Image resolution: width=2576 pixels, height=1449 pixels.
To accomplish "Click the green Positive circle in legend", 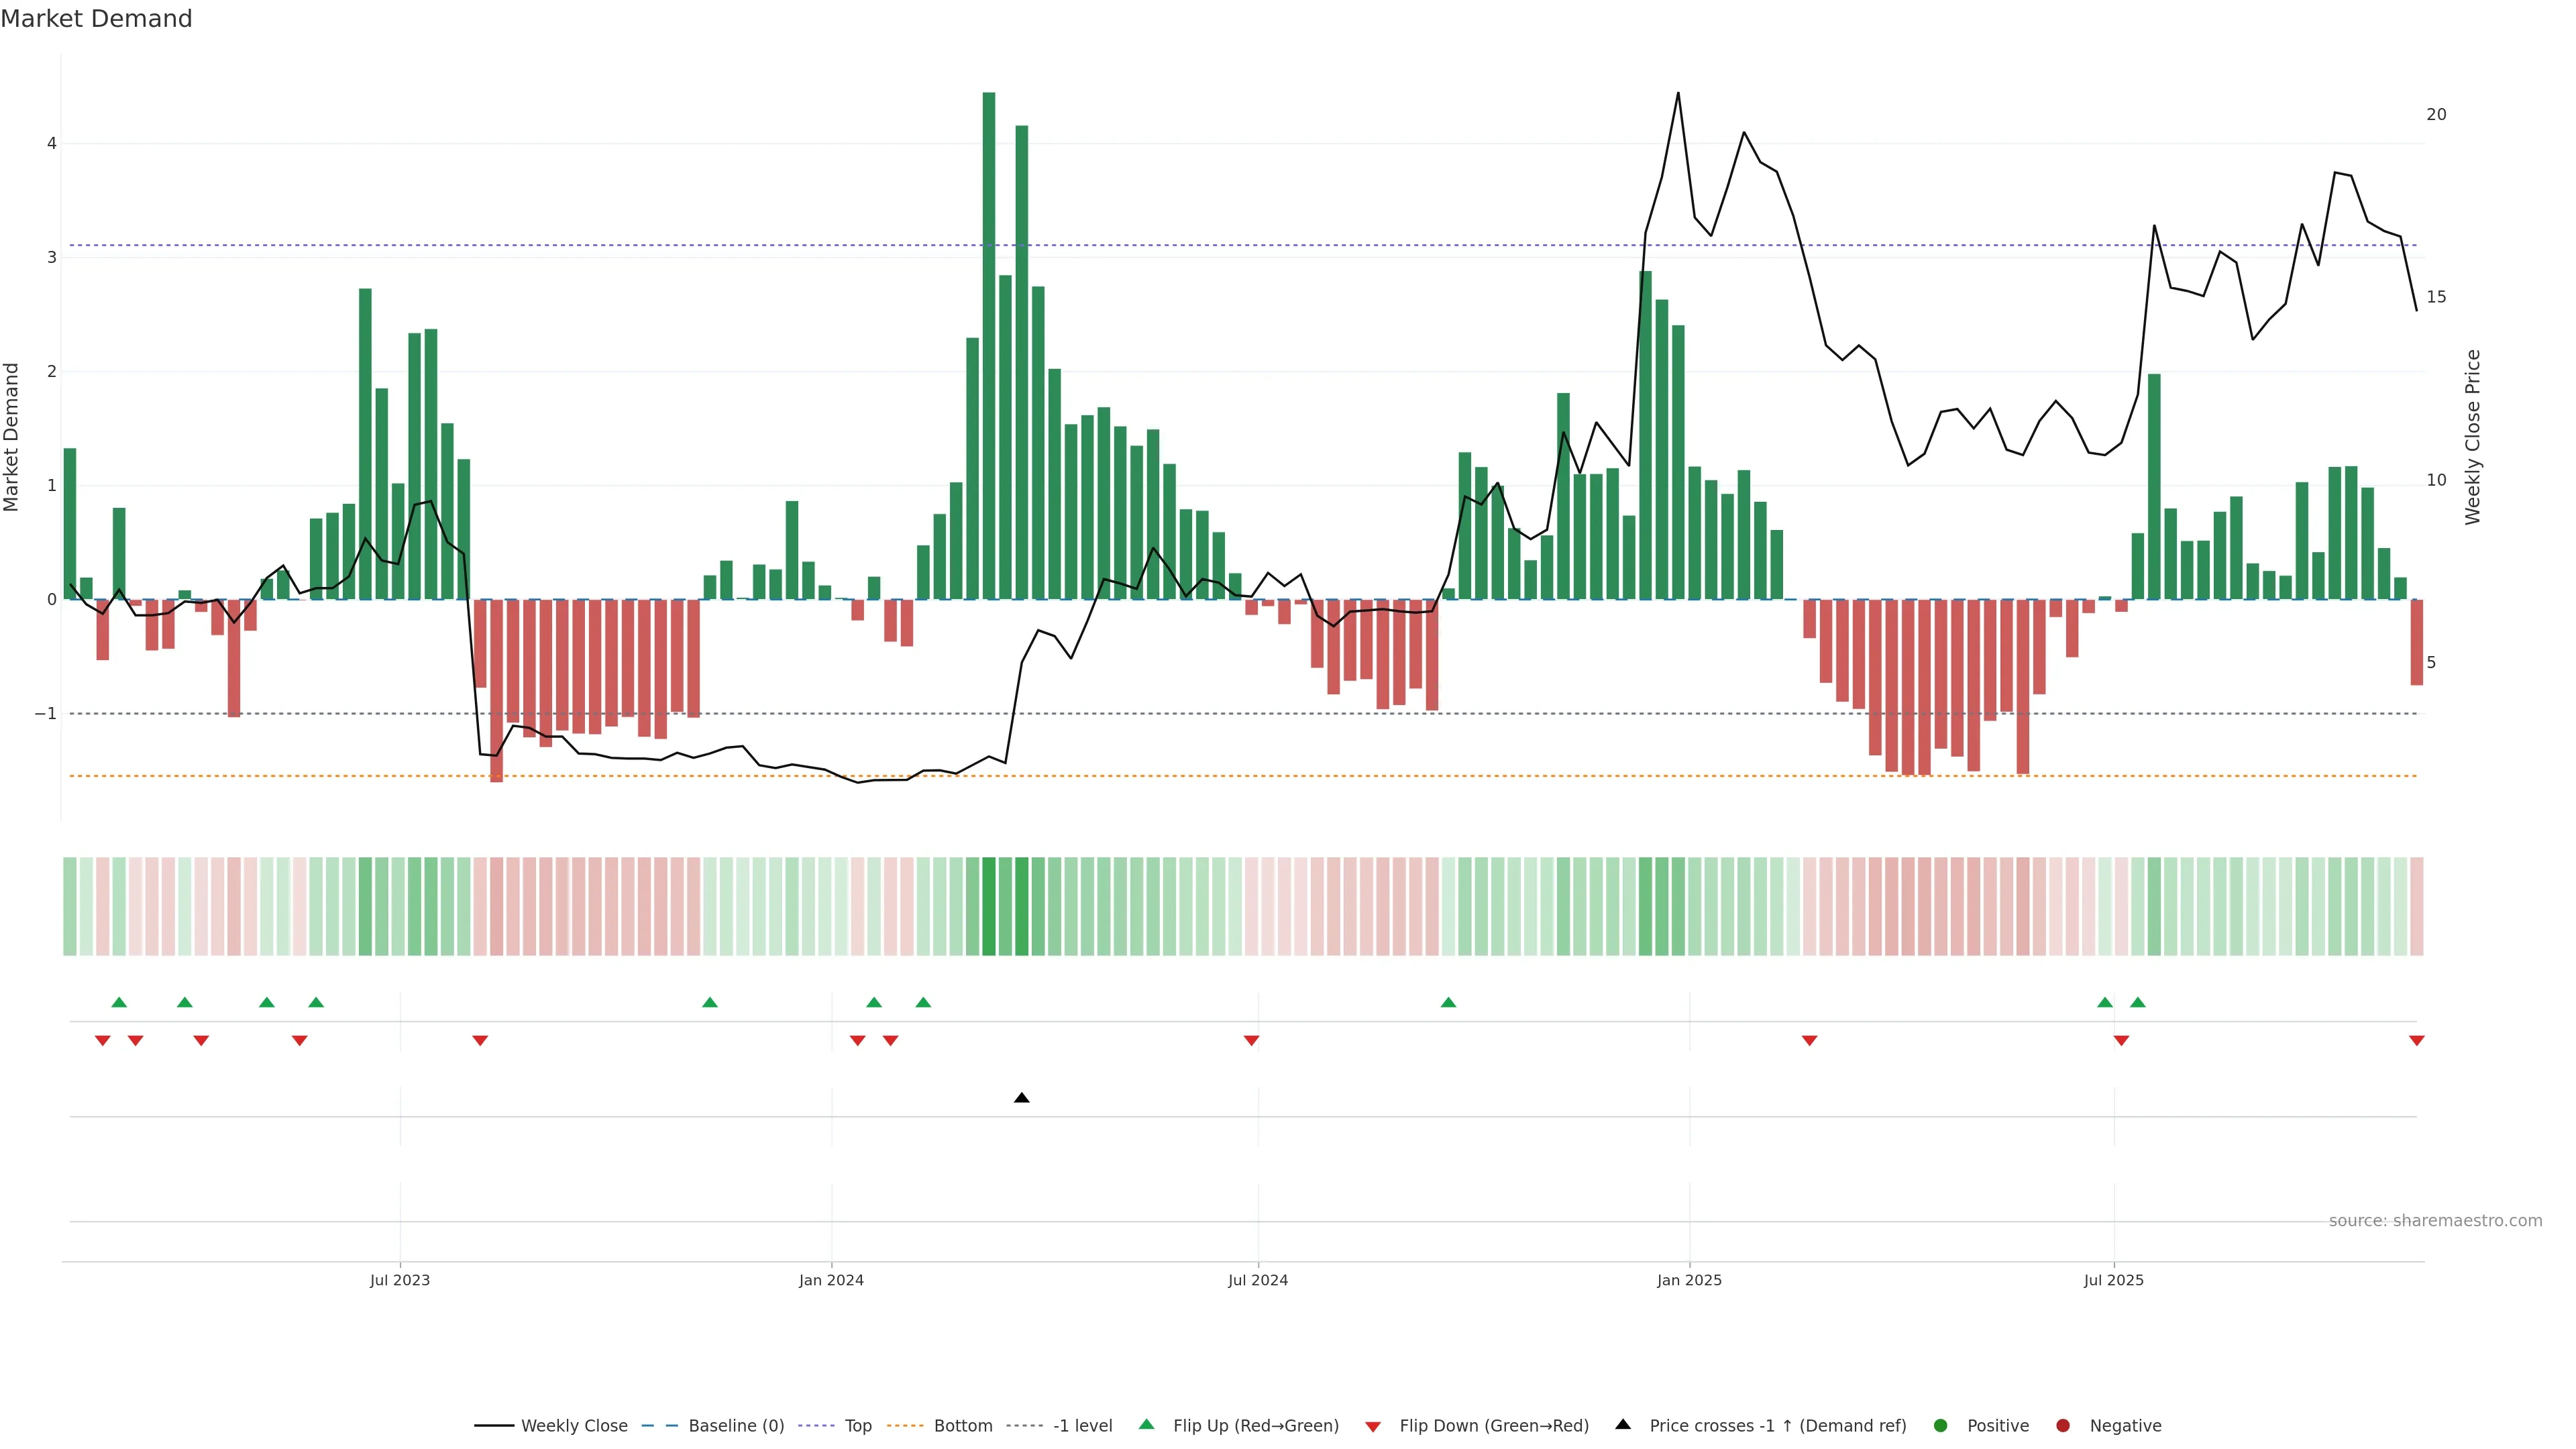I will 1941,1425.
